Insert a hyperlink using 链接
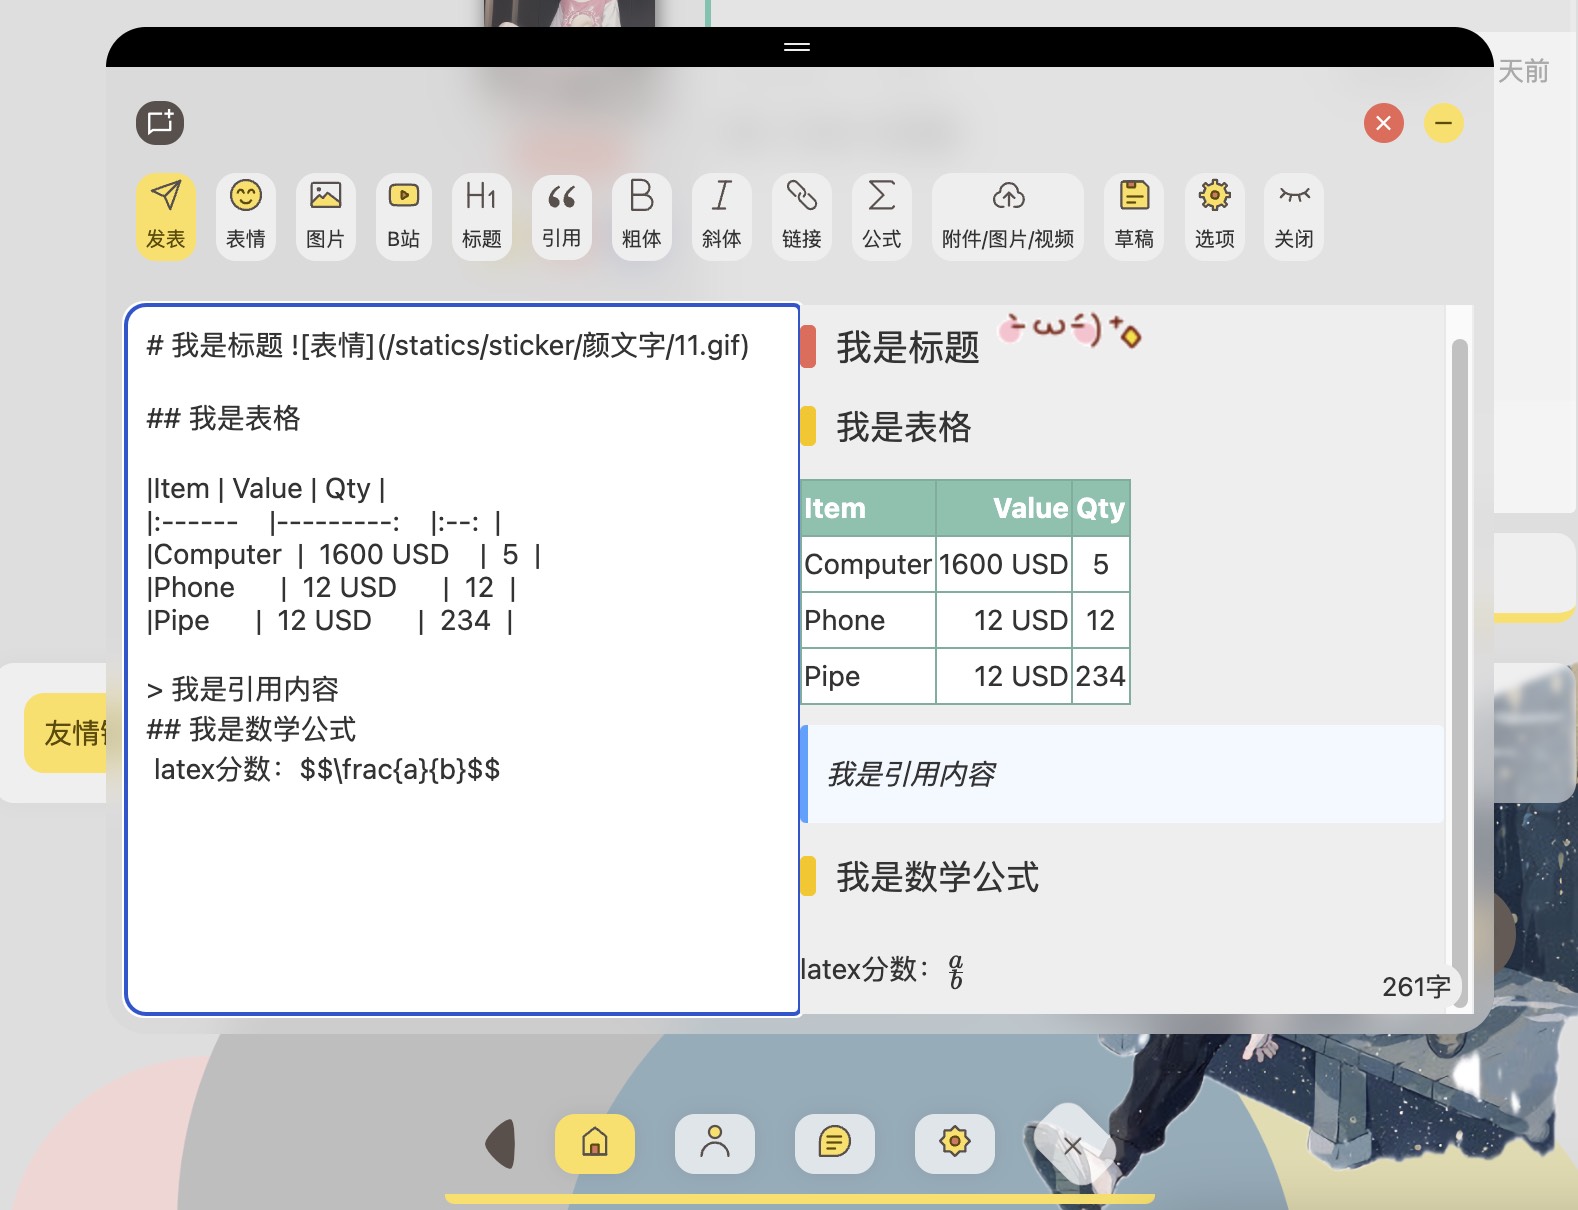 (x=801, y=215)
